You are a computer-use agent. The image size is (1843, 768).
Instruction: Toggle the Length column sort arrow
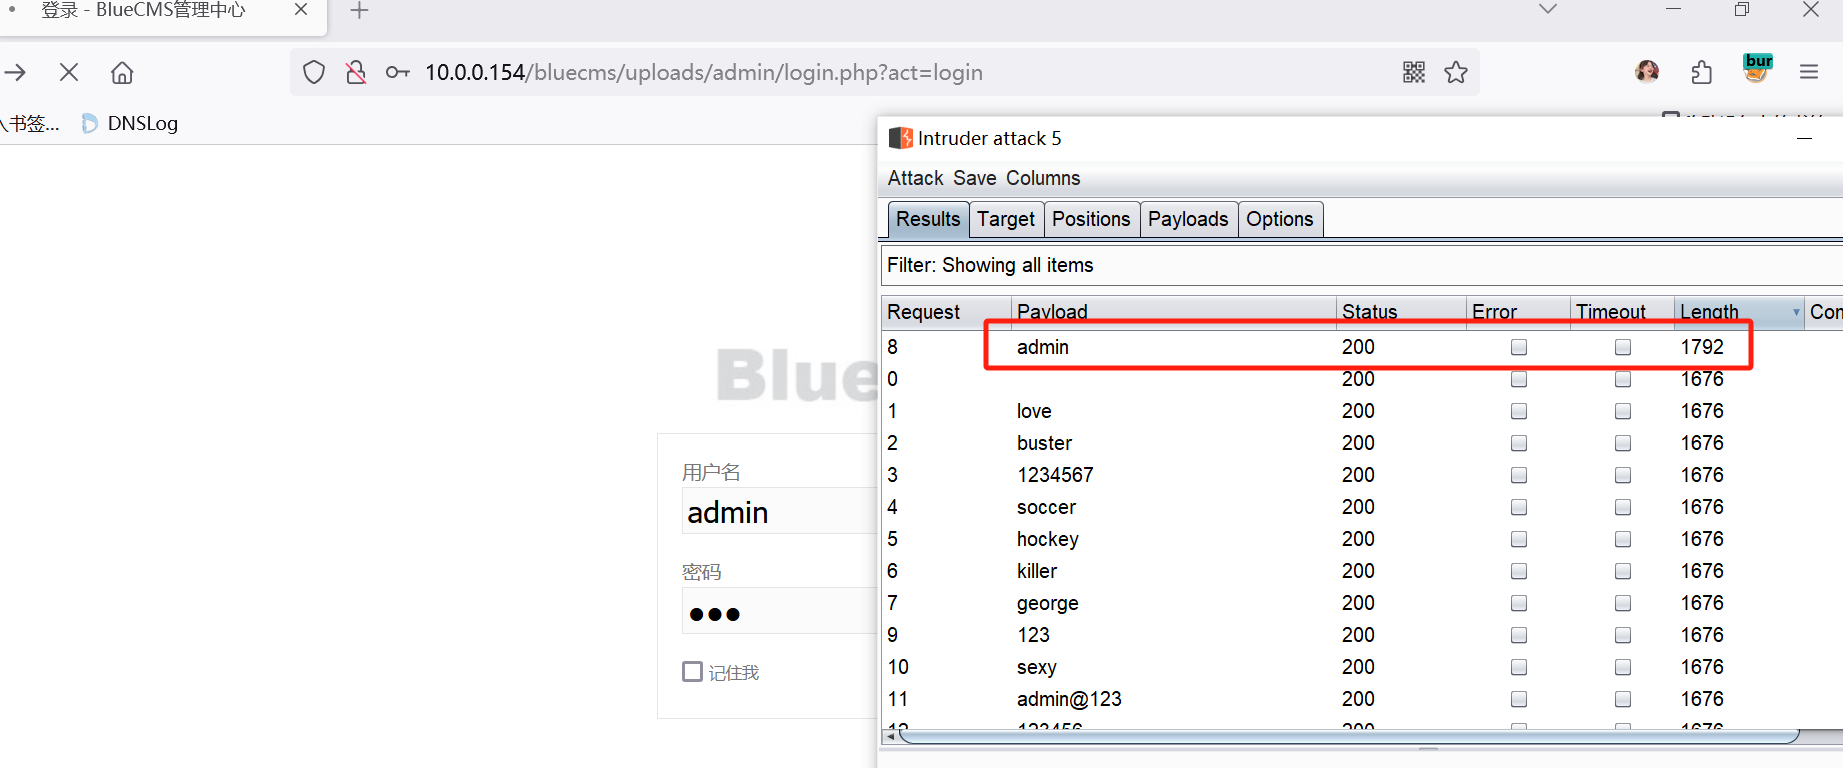pyautogui.click(x=1796, y=313)
